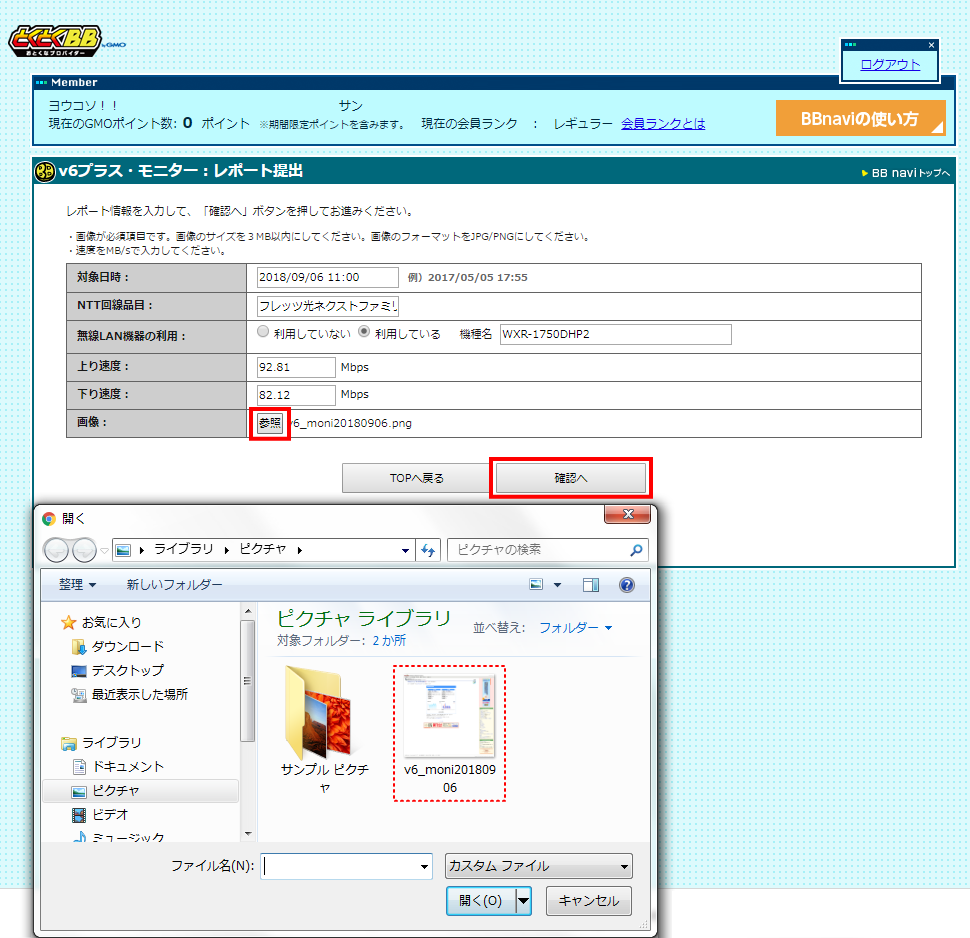Click the help question mark icon in dialog

click(x=626, y=585)
